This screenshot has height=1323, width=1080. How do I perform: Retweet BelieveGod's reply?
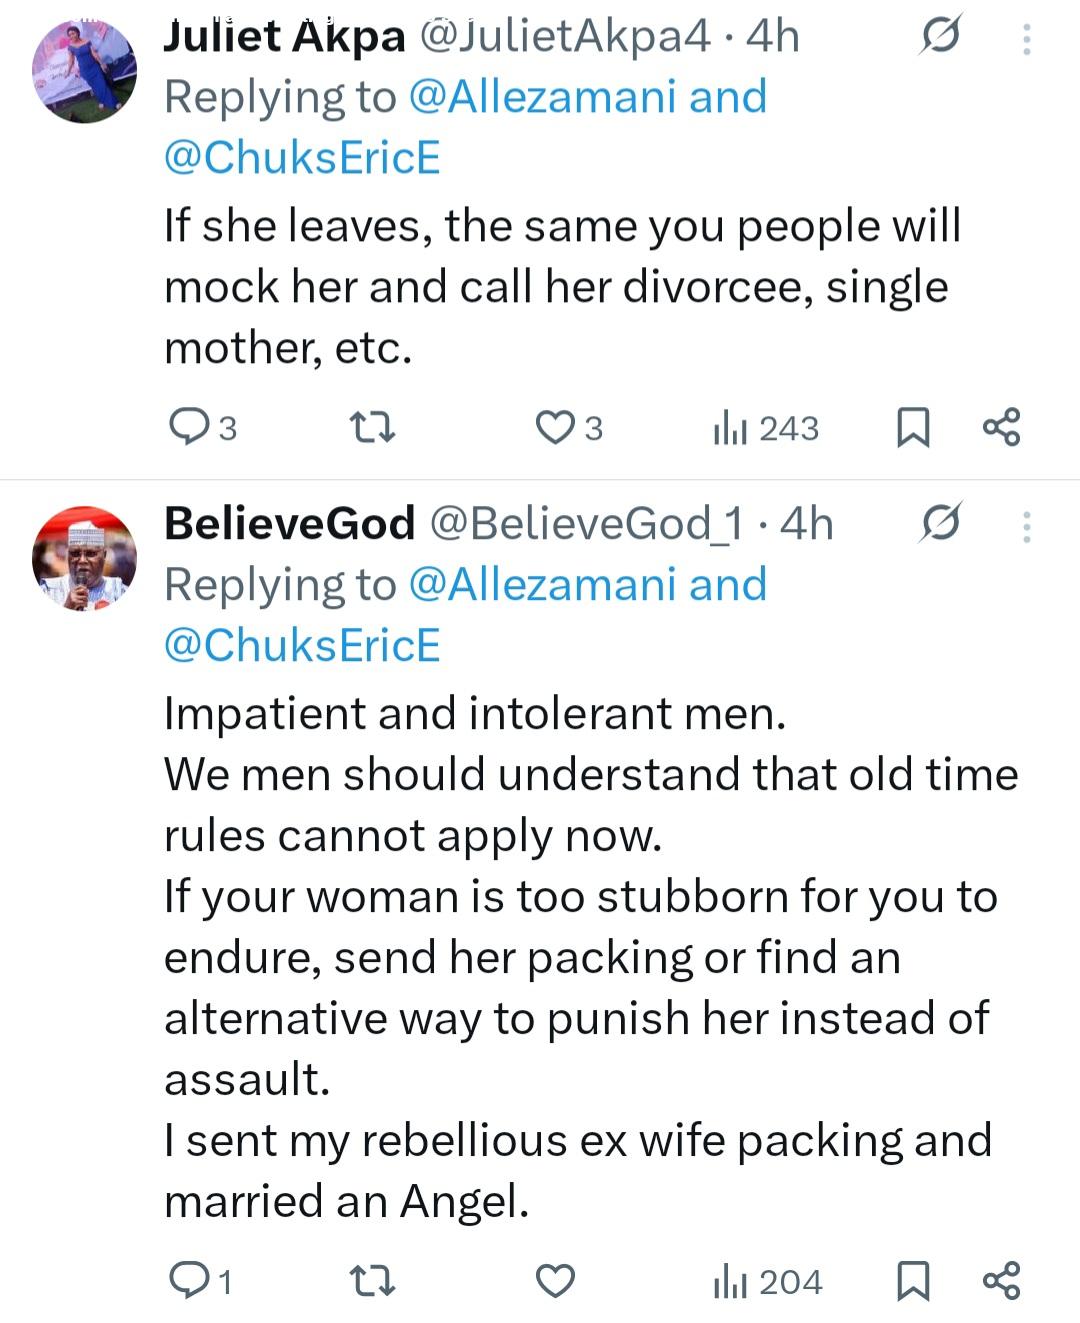(373, 1281)
